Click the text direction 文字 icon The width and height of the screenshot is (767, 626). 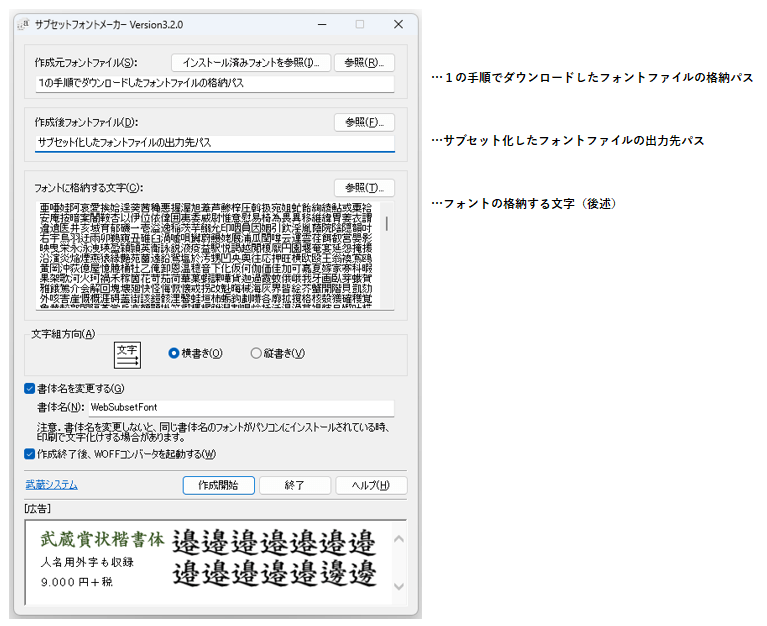pyautogui.click(x=127, y=353)
